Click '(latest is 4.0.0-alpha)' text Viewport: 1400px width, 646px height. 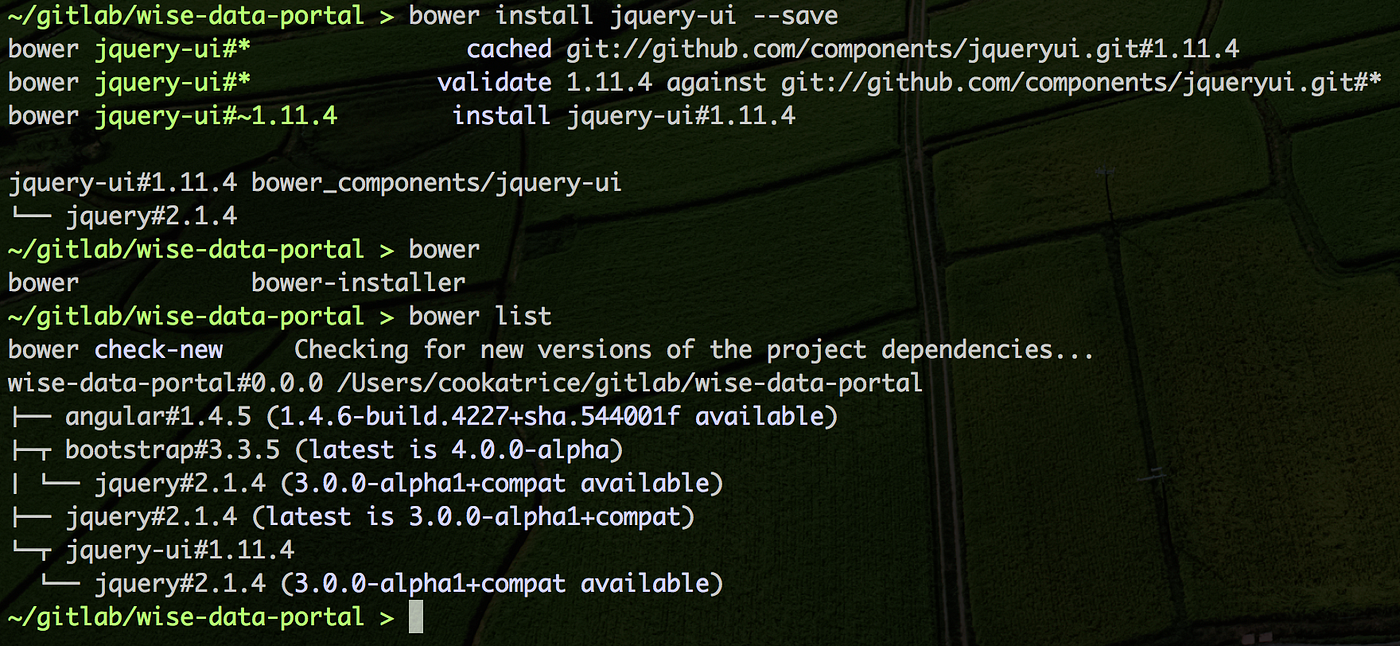(459, 450)
